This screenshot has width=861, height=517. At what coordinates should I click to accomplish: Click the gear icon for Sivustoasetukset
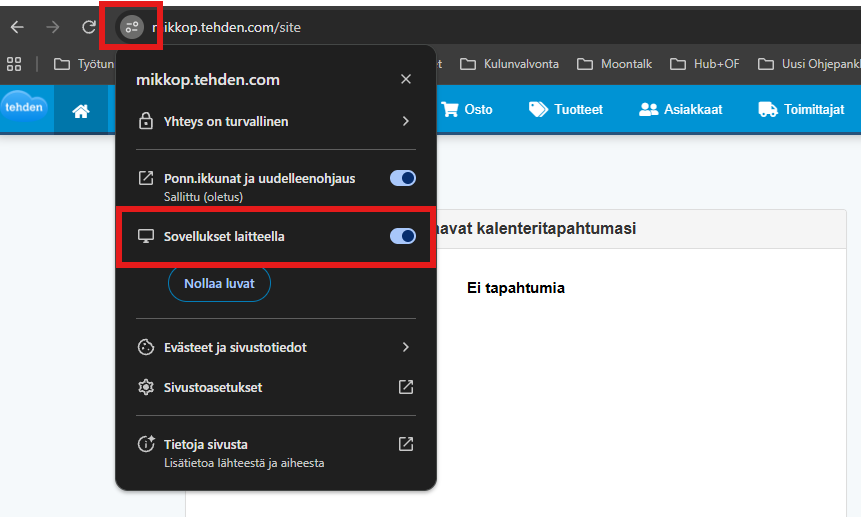point(146,387)
